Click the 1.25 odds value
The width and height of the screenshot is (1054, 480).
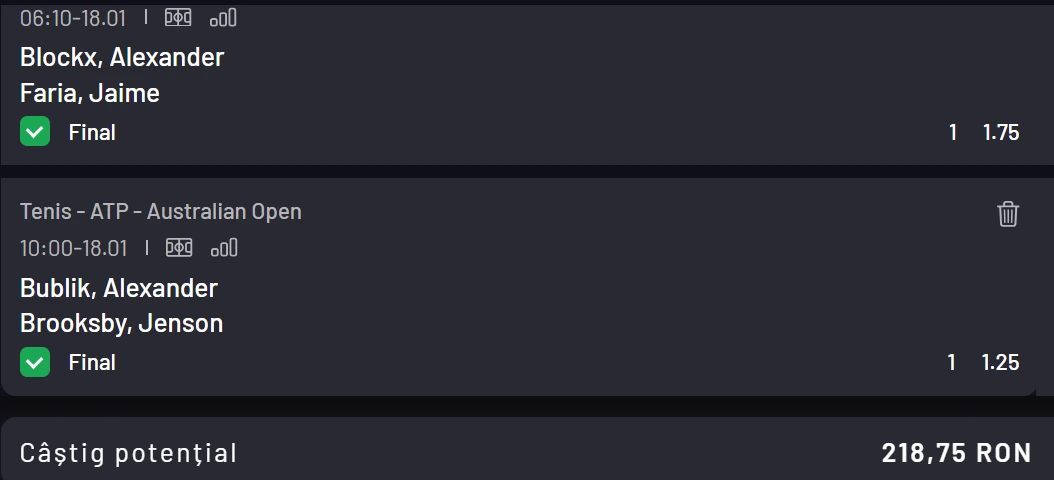1000,363
